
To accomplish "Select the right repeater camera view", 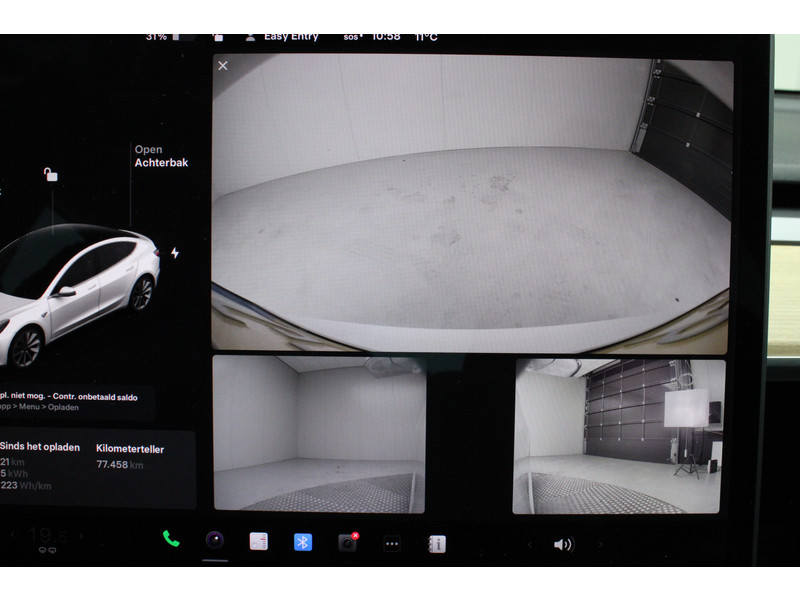I will (x=618, y=436).
